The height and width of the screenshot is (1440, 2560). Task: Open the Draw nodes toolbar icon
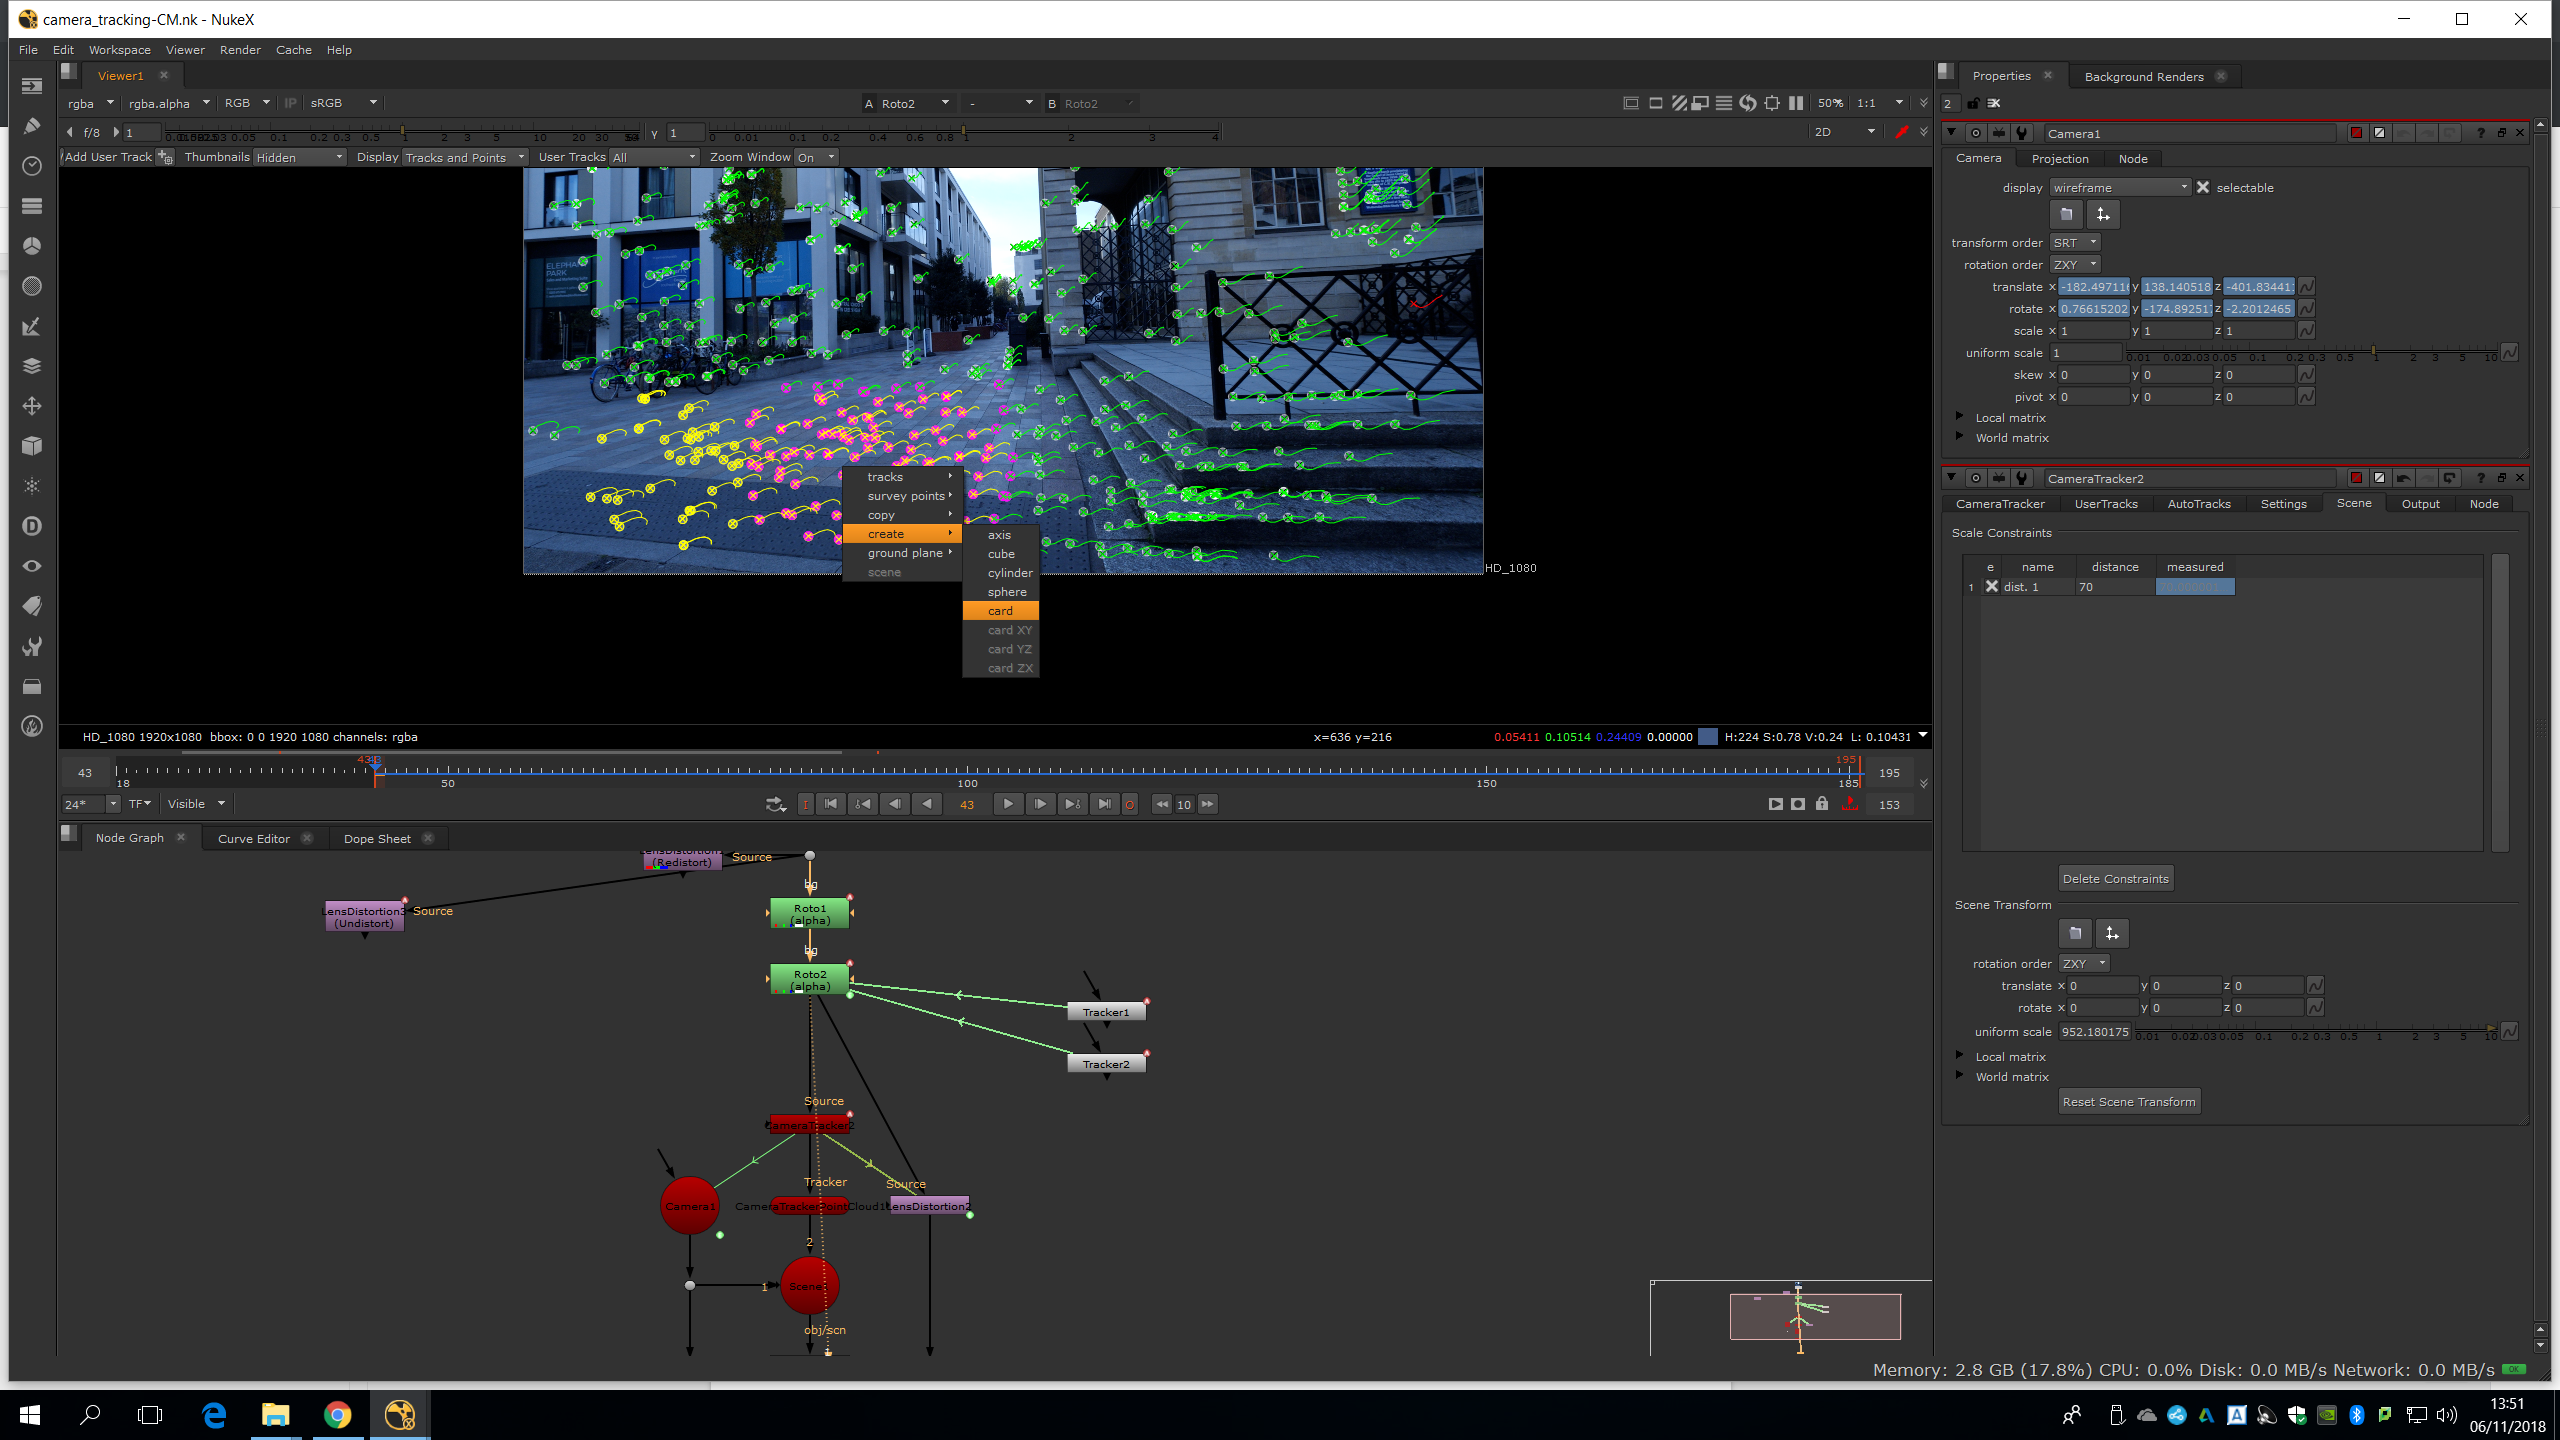(32, 126)
